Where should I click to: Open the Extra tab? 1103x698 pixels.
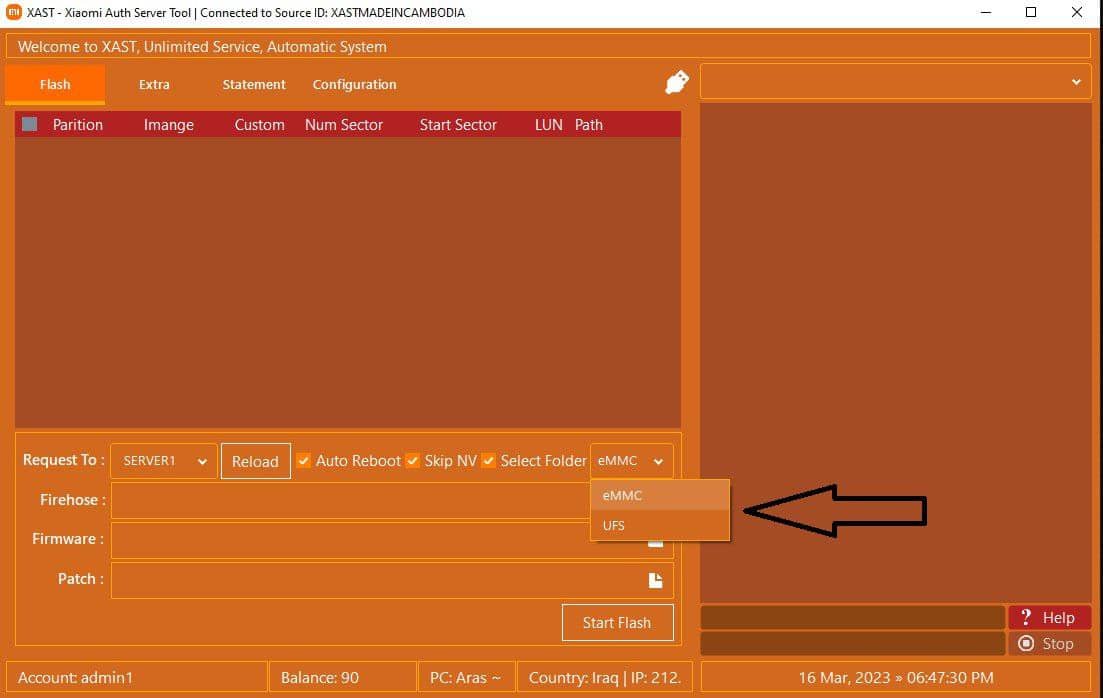(x=154, y=84)
